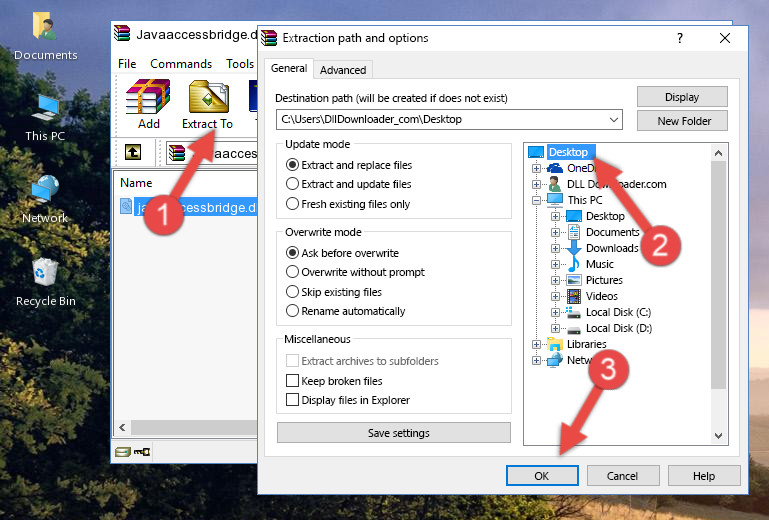Viewport: 769px width, 520px height.
Task: Collapse This PC tree node
Action: (536, 200)
